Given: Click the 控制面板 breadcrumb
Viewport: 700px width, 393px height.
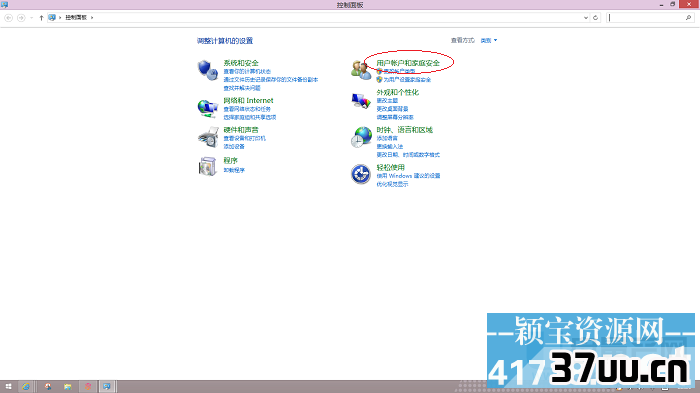Looking at the screenshot, I should point(76,17).
